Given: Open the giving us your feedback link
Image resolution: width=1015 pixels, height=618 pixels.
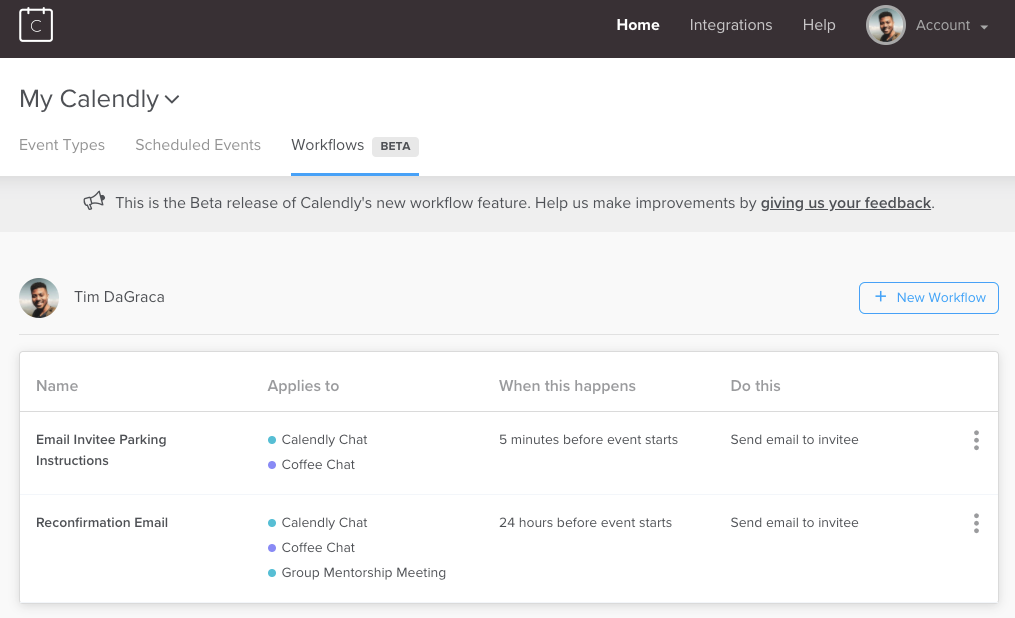Looking at the screenshot, I should pos(845,203).
